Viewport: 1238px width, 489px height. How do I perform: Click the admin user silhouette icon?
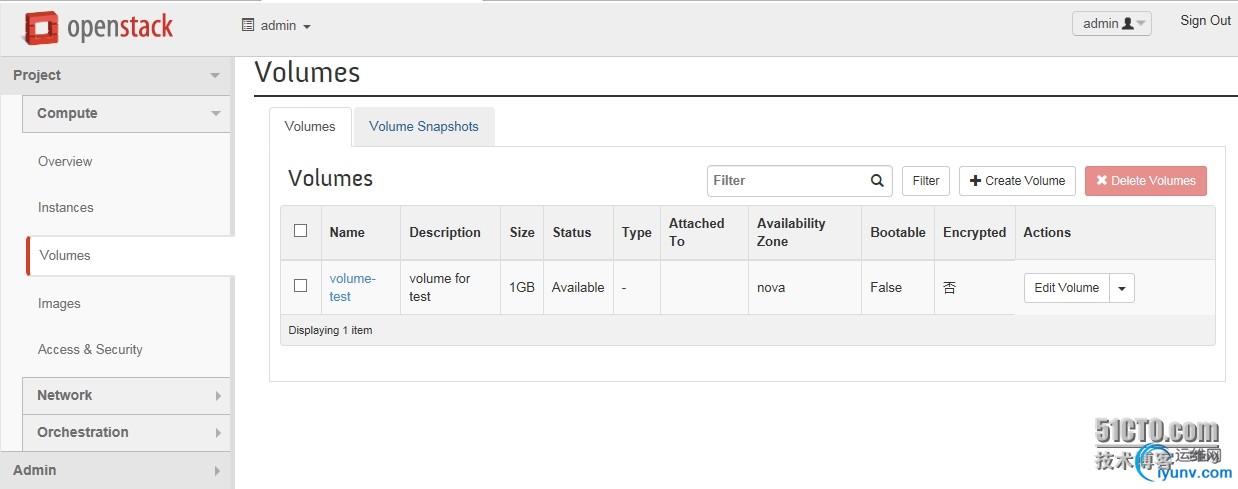click(x=1128, y=24)
